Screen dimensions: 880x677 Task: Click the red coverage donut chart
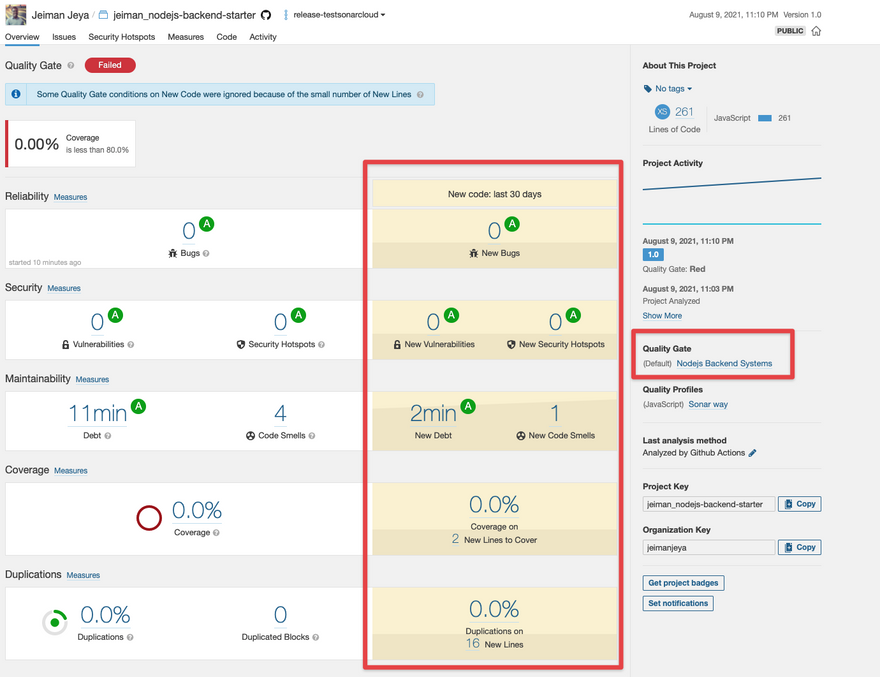pos(149,517)
